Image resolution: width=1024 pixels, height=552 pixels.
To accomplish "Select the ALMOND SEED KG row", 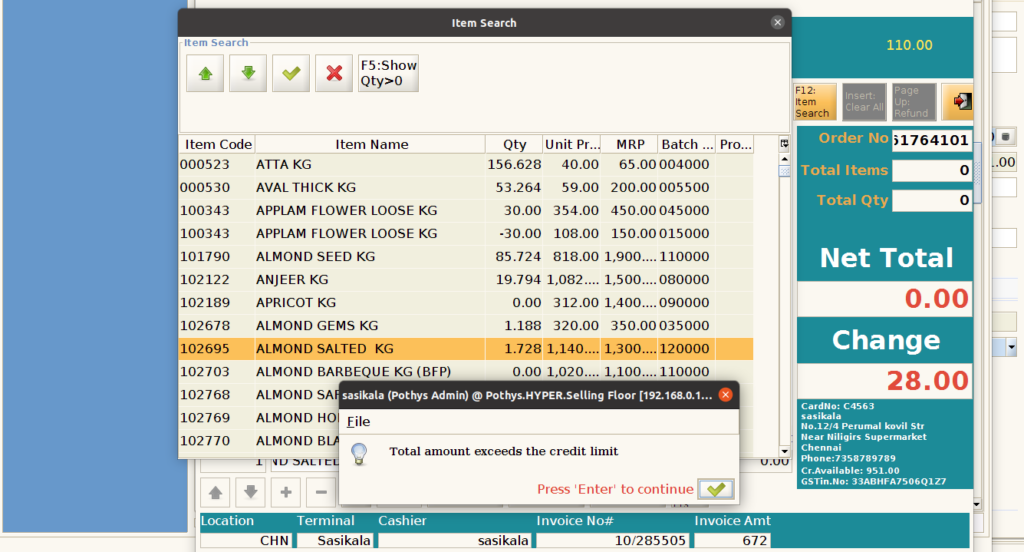I will (466, 257).
